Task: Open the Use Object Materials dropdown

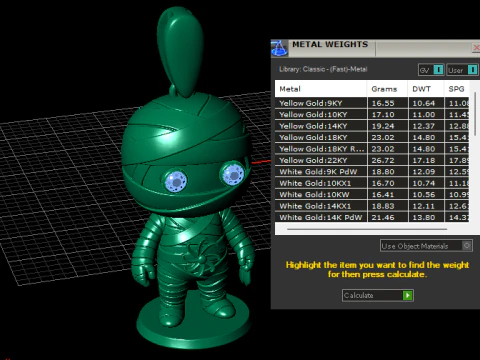Action: pos(426,246)
